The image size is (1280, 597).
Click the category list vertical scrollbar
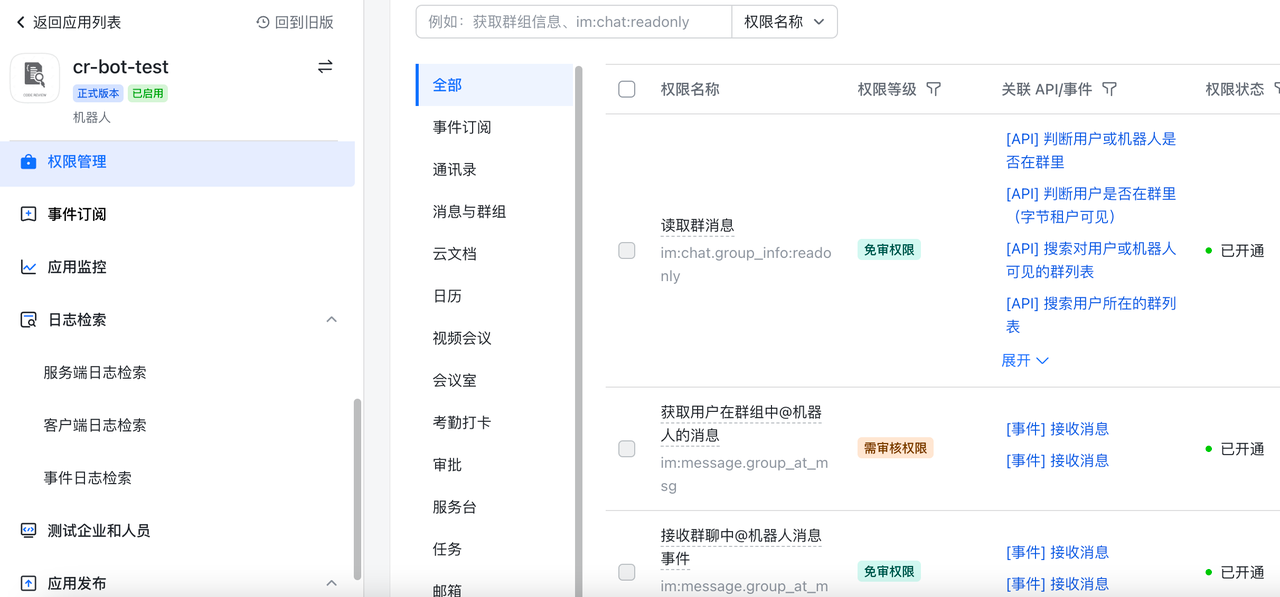tap(578, 330)
